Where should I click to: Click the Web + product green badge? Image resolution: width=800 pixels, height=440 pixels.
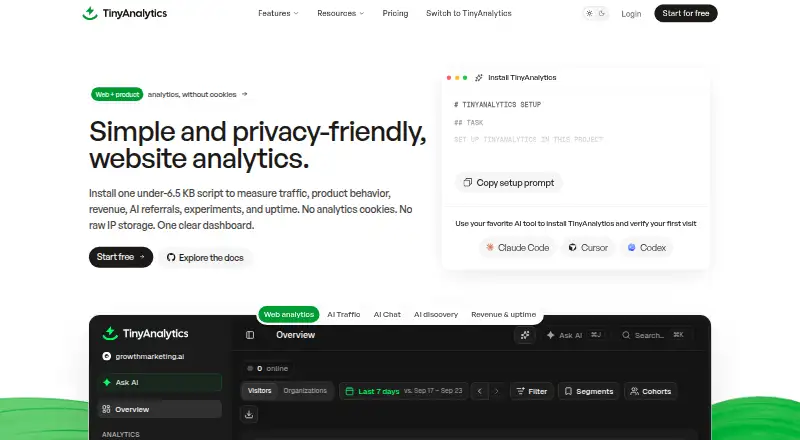coord(117,94)
